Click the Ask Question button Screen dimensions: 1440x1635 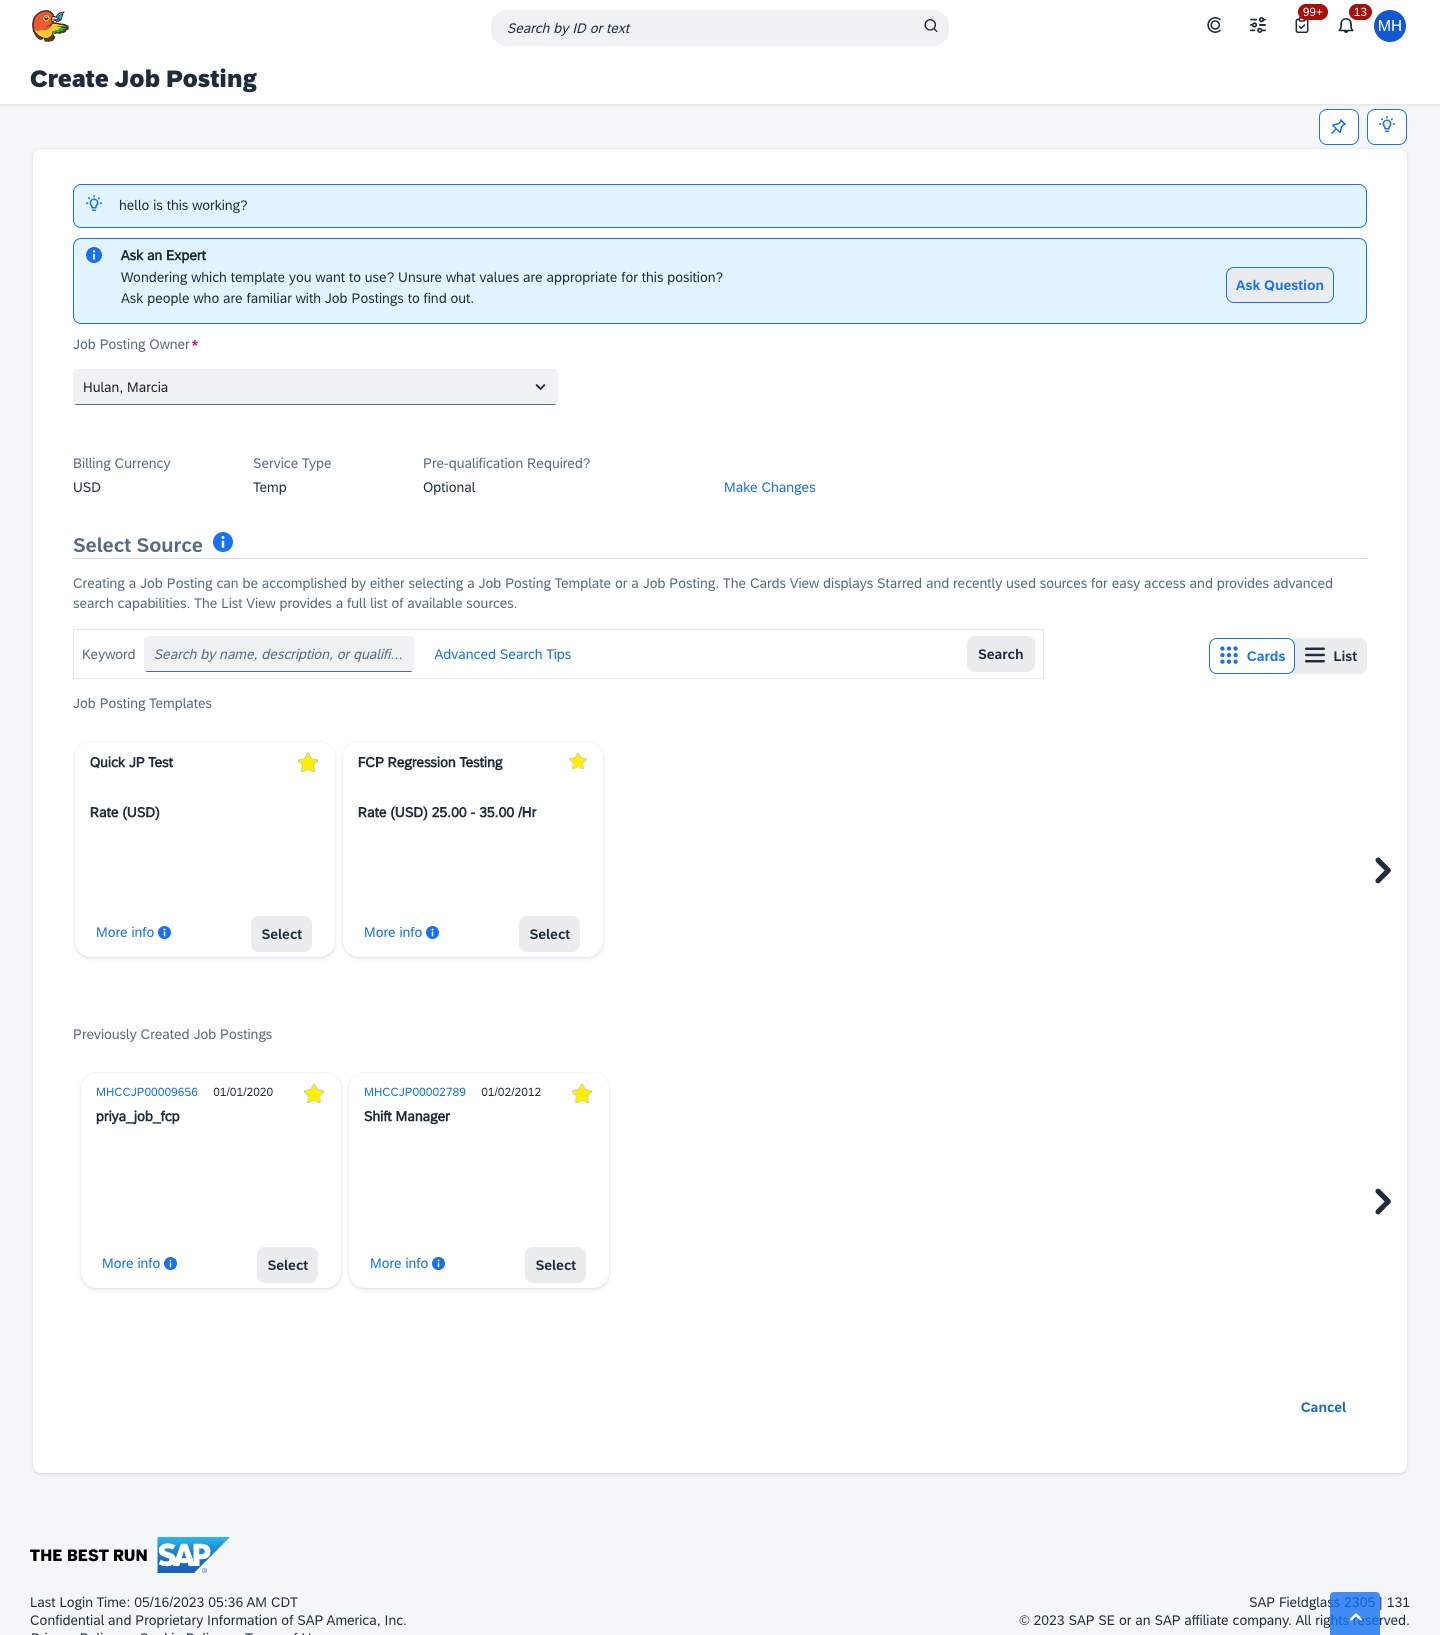point(1280,285)
